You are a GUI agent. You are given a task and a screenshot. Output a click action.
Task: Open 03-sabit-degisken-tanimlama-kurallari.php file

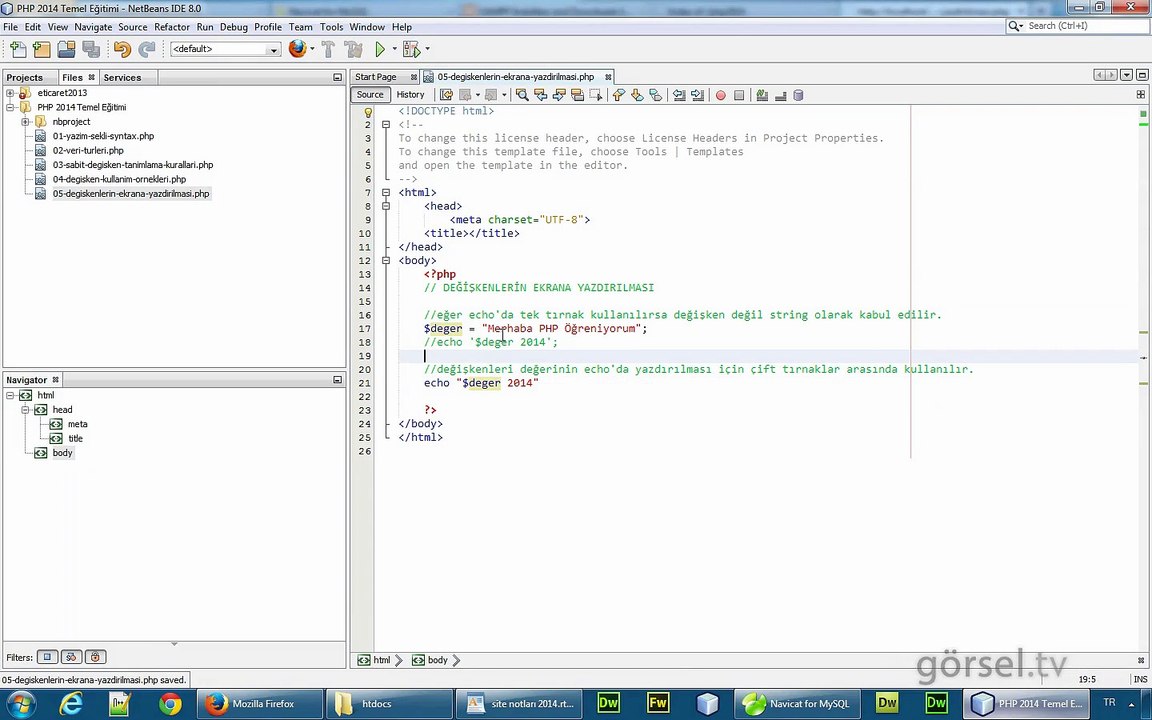click(132, 165)
